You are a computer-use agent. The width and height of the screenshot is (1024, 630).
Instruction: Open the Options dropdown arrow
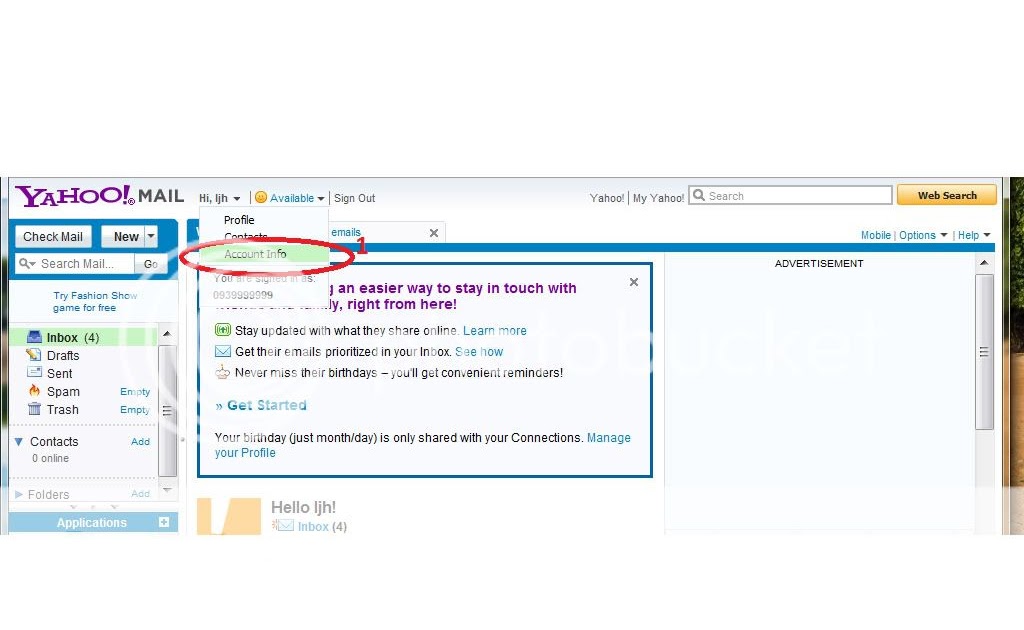[x=944, y=235]
